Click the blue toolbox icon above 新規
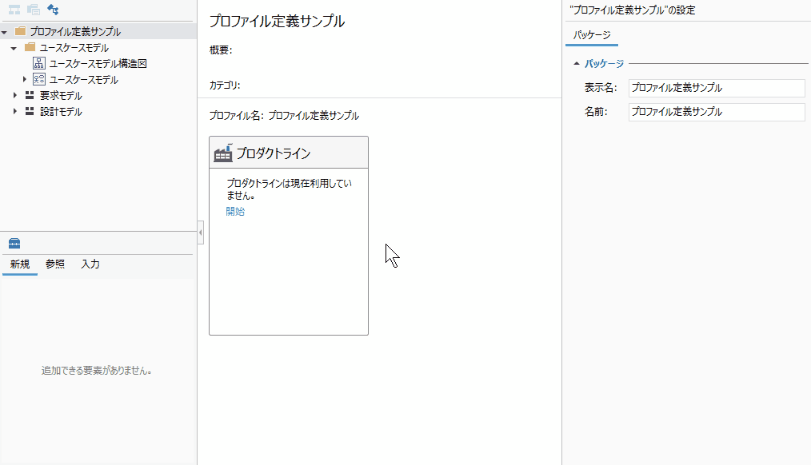811x465 pixels. pyautogui.click(x=14, y=243)
